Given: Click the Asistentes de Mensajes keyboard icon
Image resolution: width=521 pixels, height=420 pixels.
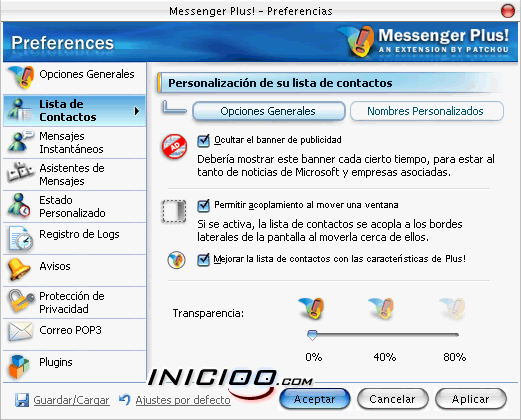Looking at the screenshot, I should (21, 172).
